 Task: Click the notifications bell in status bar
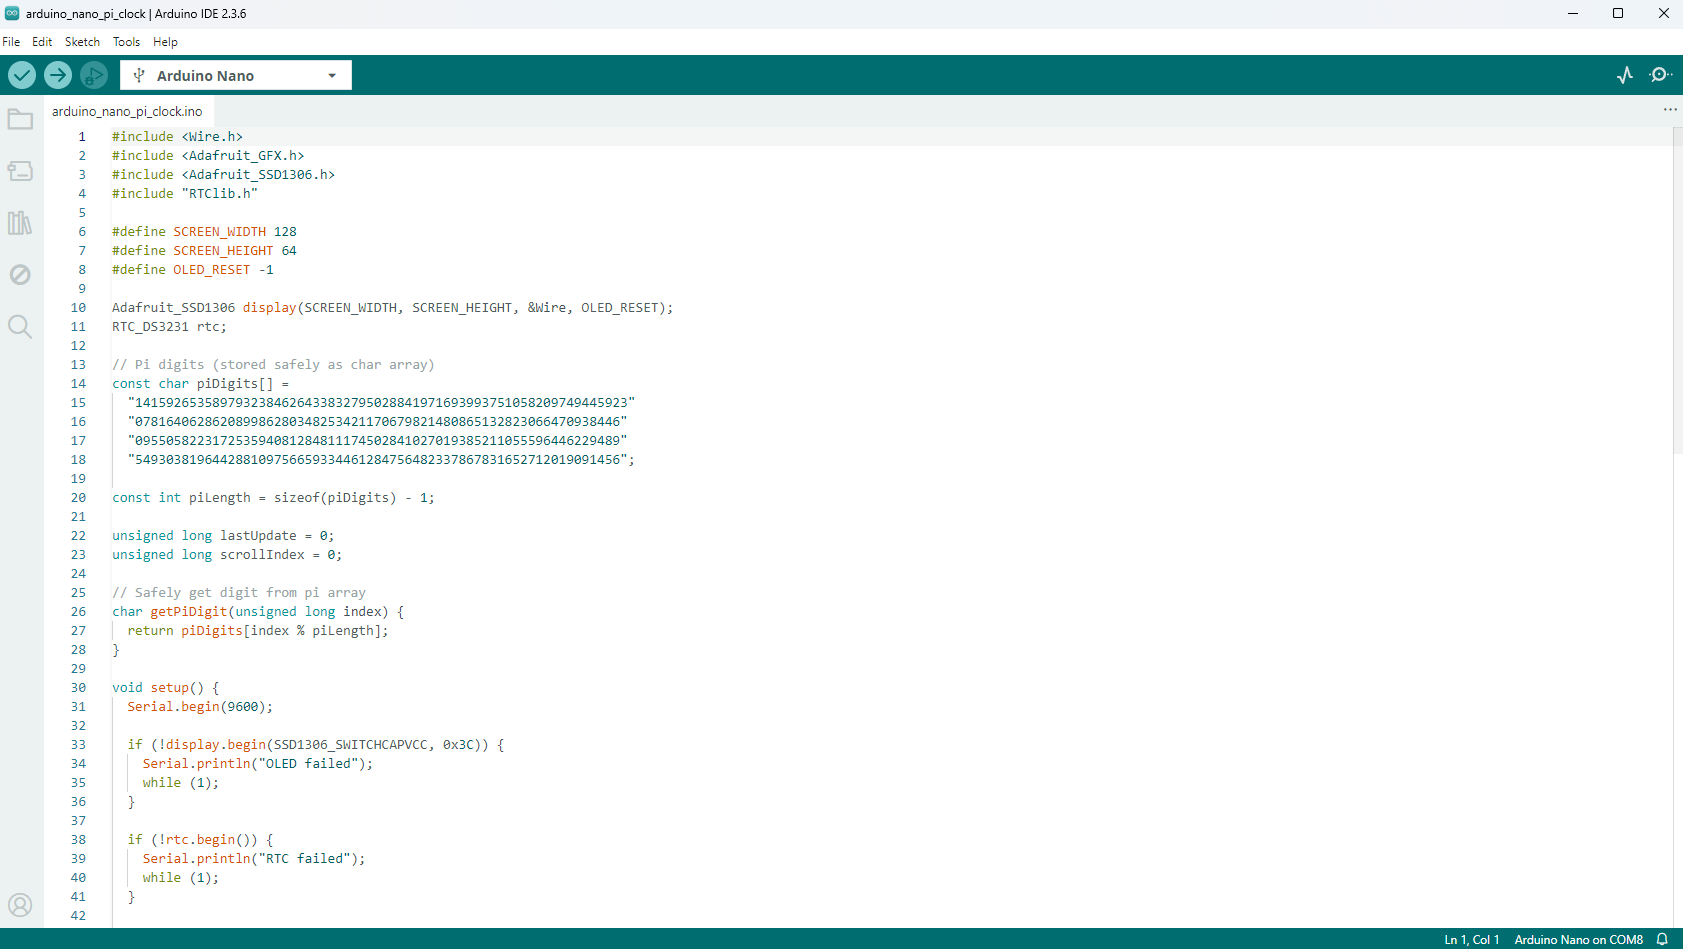tap(1662, 939)
